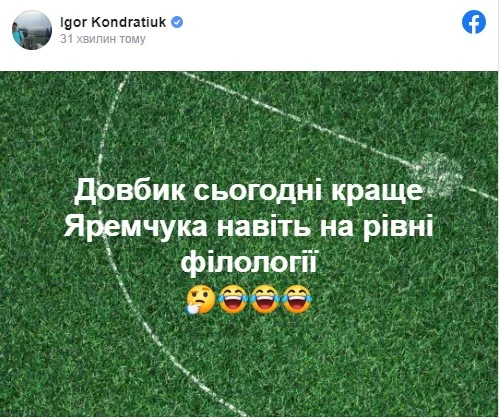Open Igor Kondratiuk's profile avatar
Screen dimensions: 501x418
[32, 30]
